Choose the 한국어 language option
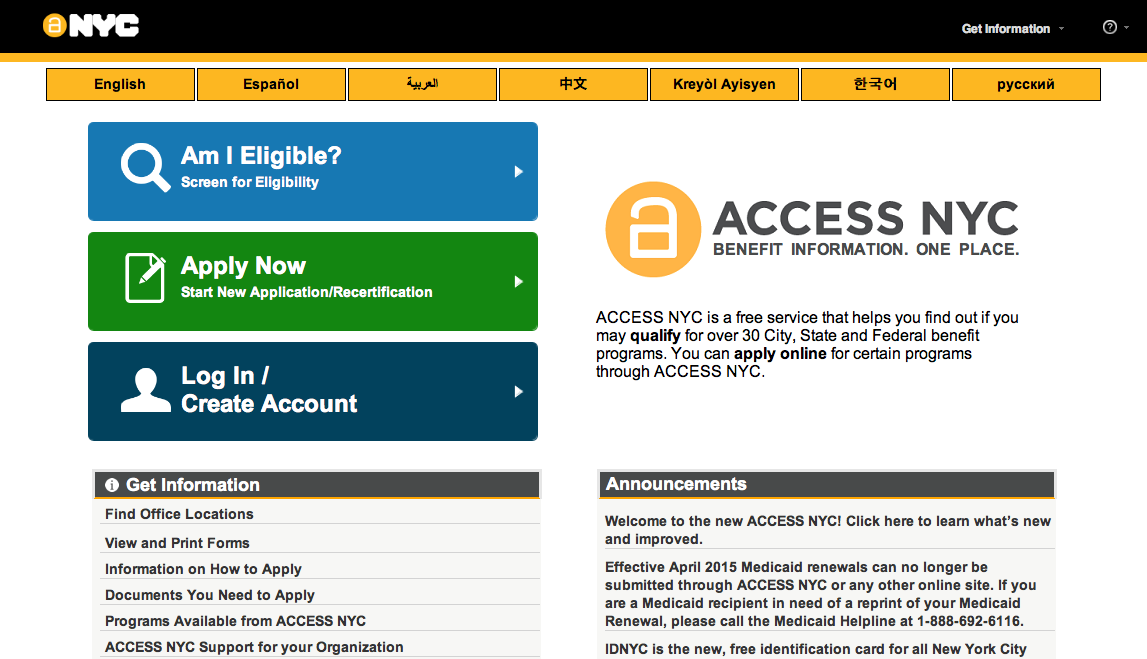 (875, 85)
